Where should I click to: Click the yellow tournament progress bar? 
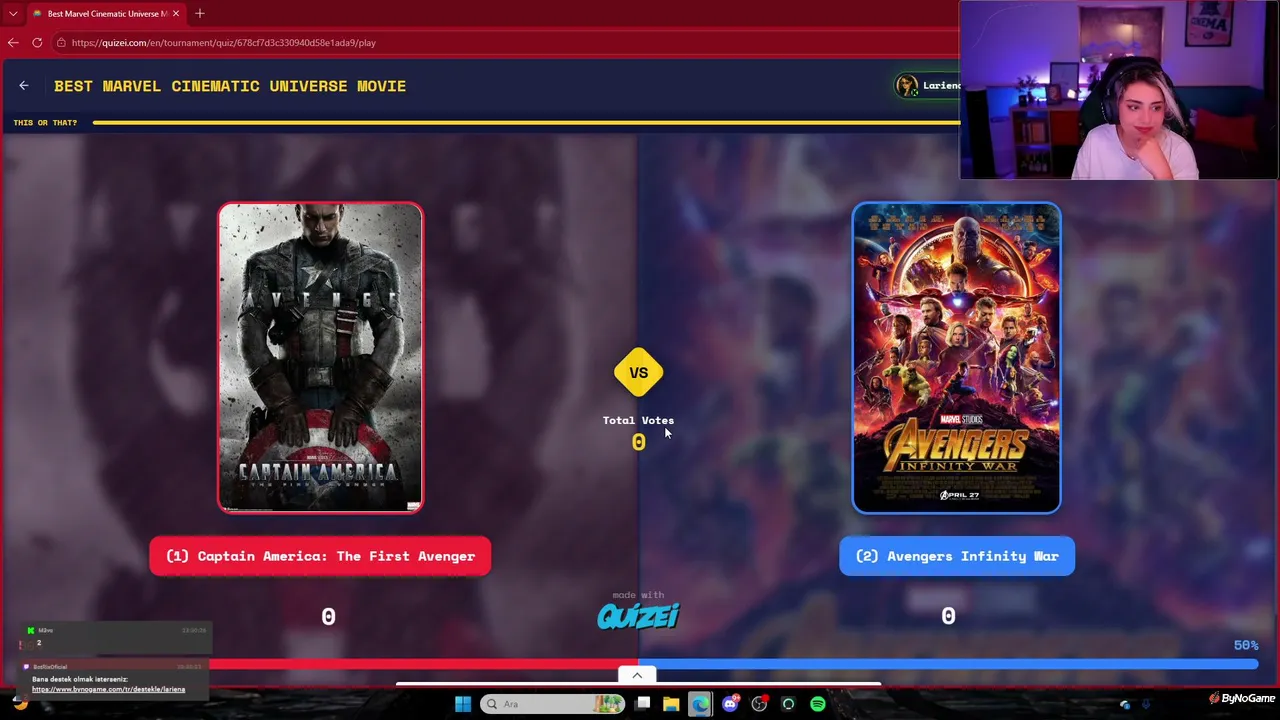pos(526,123)
